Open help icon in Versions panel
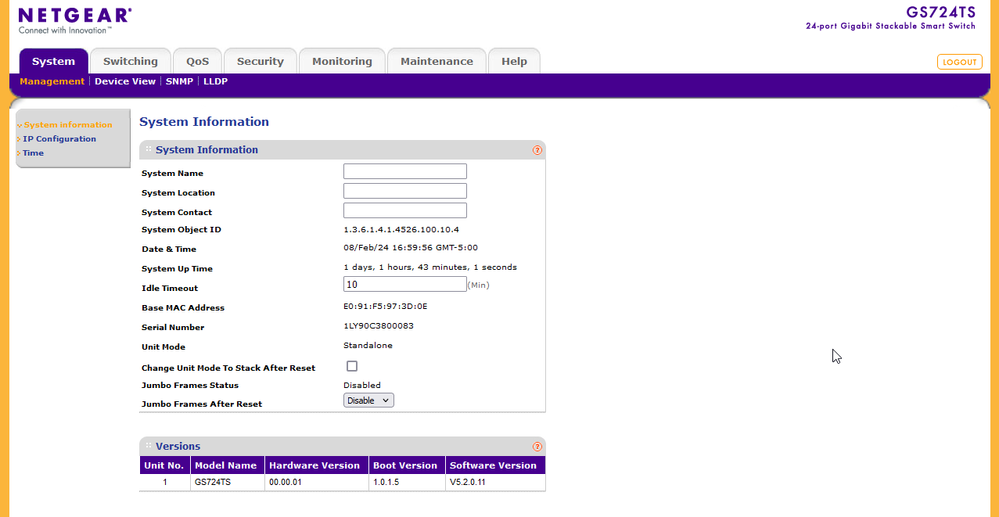The image size is (999, 517). point(536,447)
